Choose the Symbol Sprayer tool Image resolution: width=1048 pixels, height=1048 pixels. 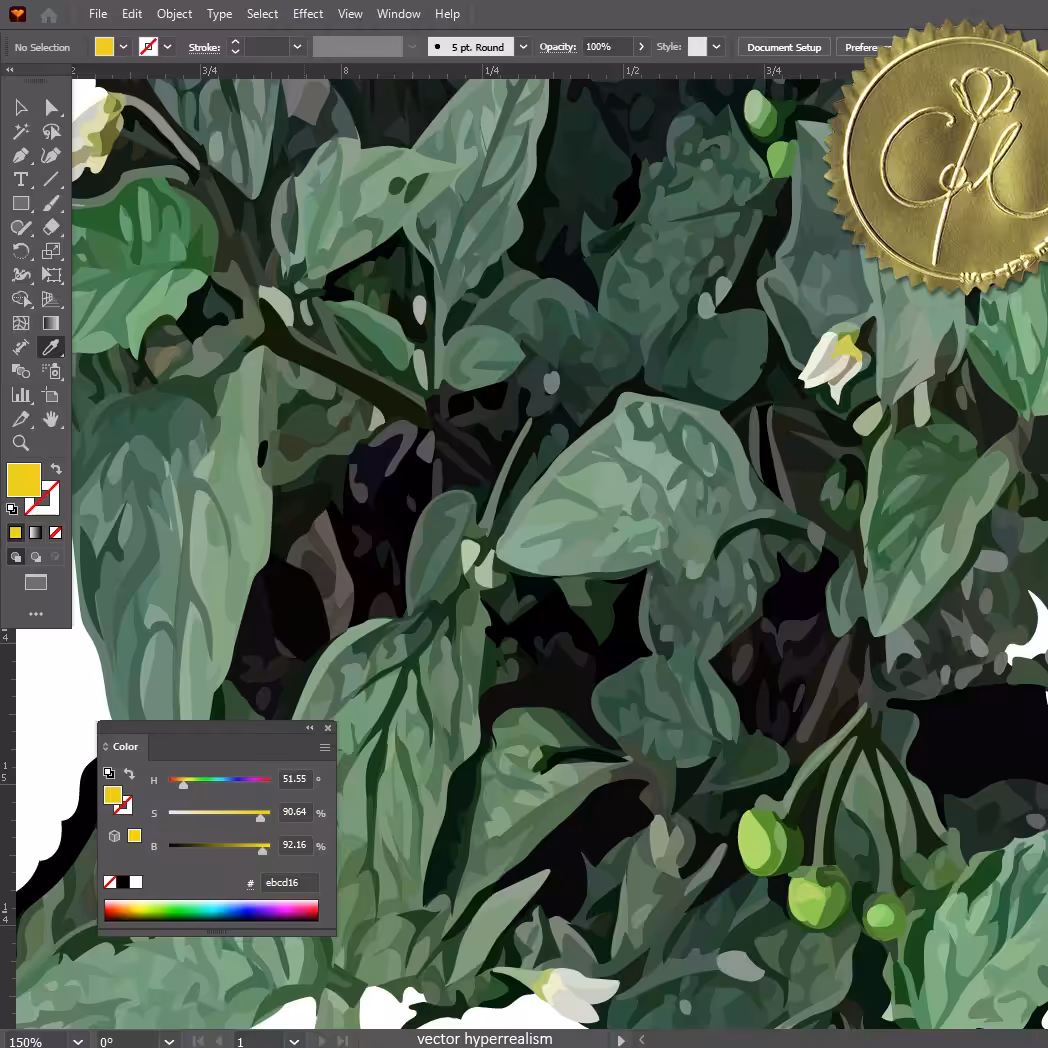point(51,372)
